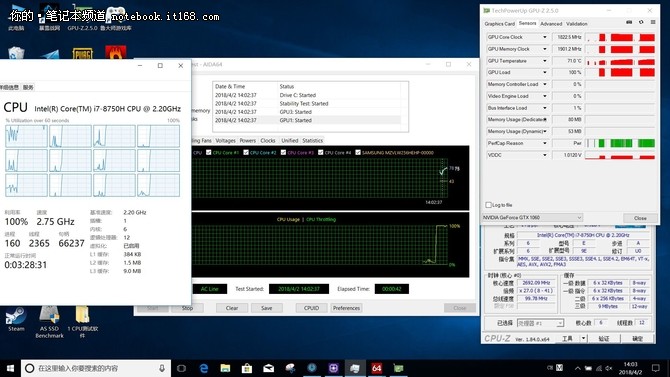
Task: Launch Microsoft Edge from taskbar
Action: pos(204,368)
